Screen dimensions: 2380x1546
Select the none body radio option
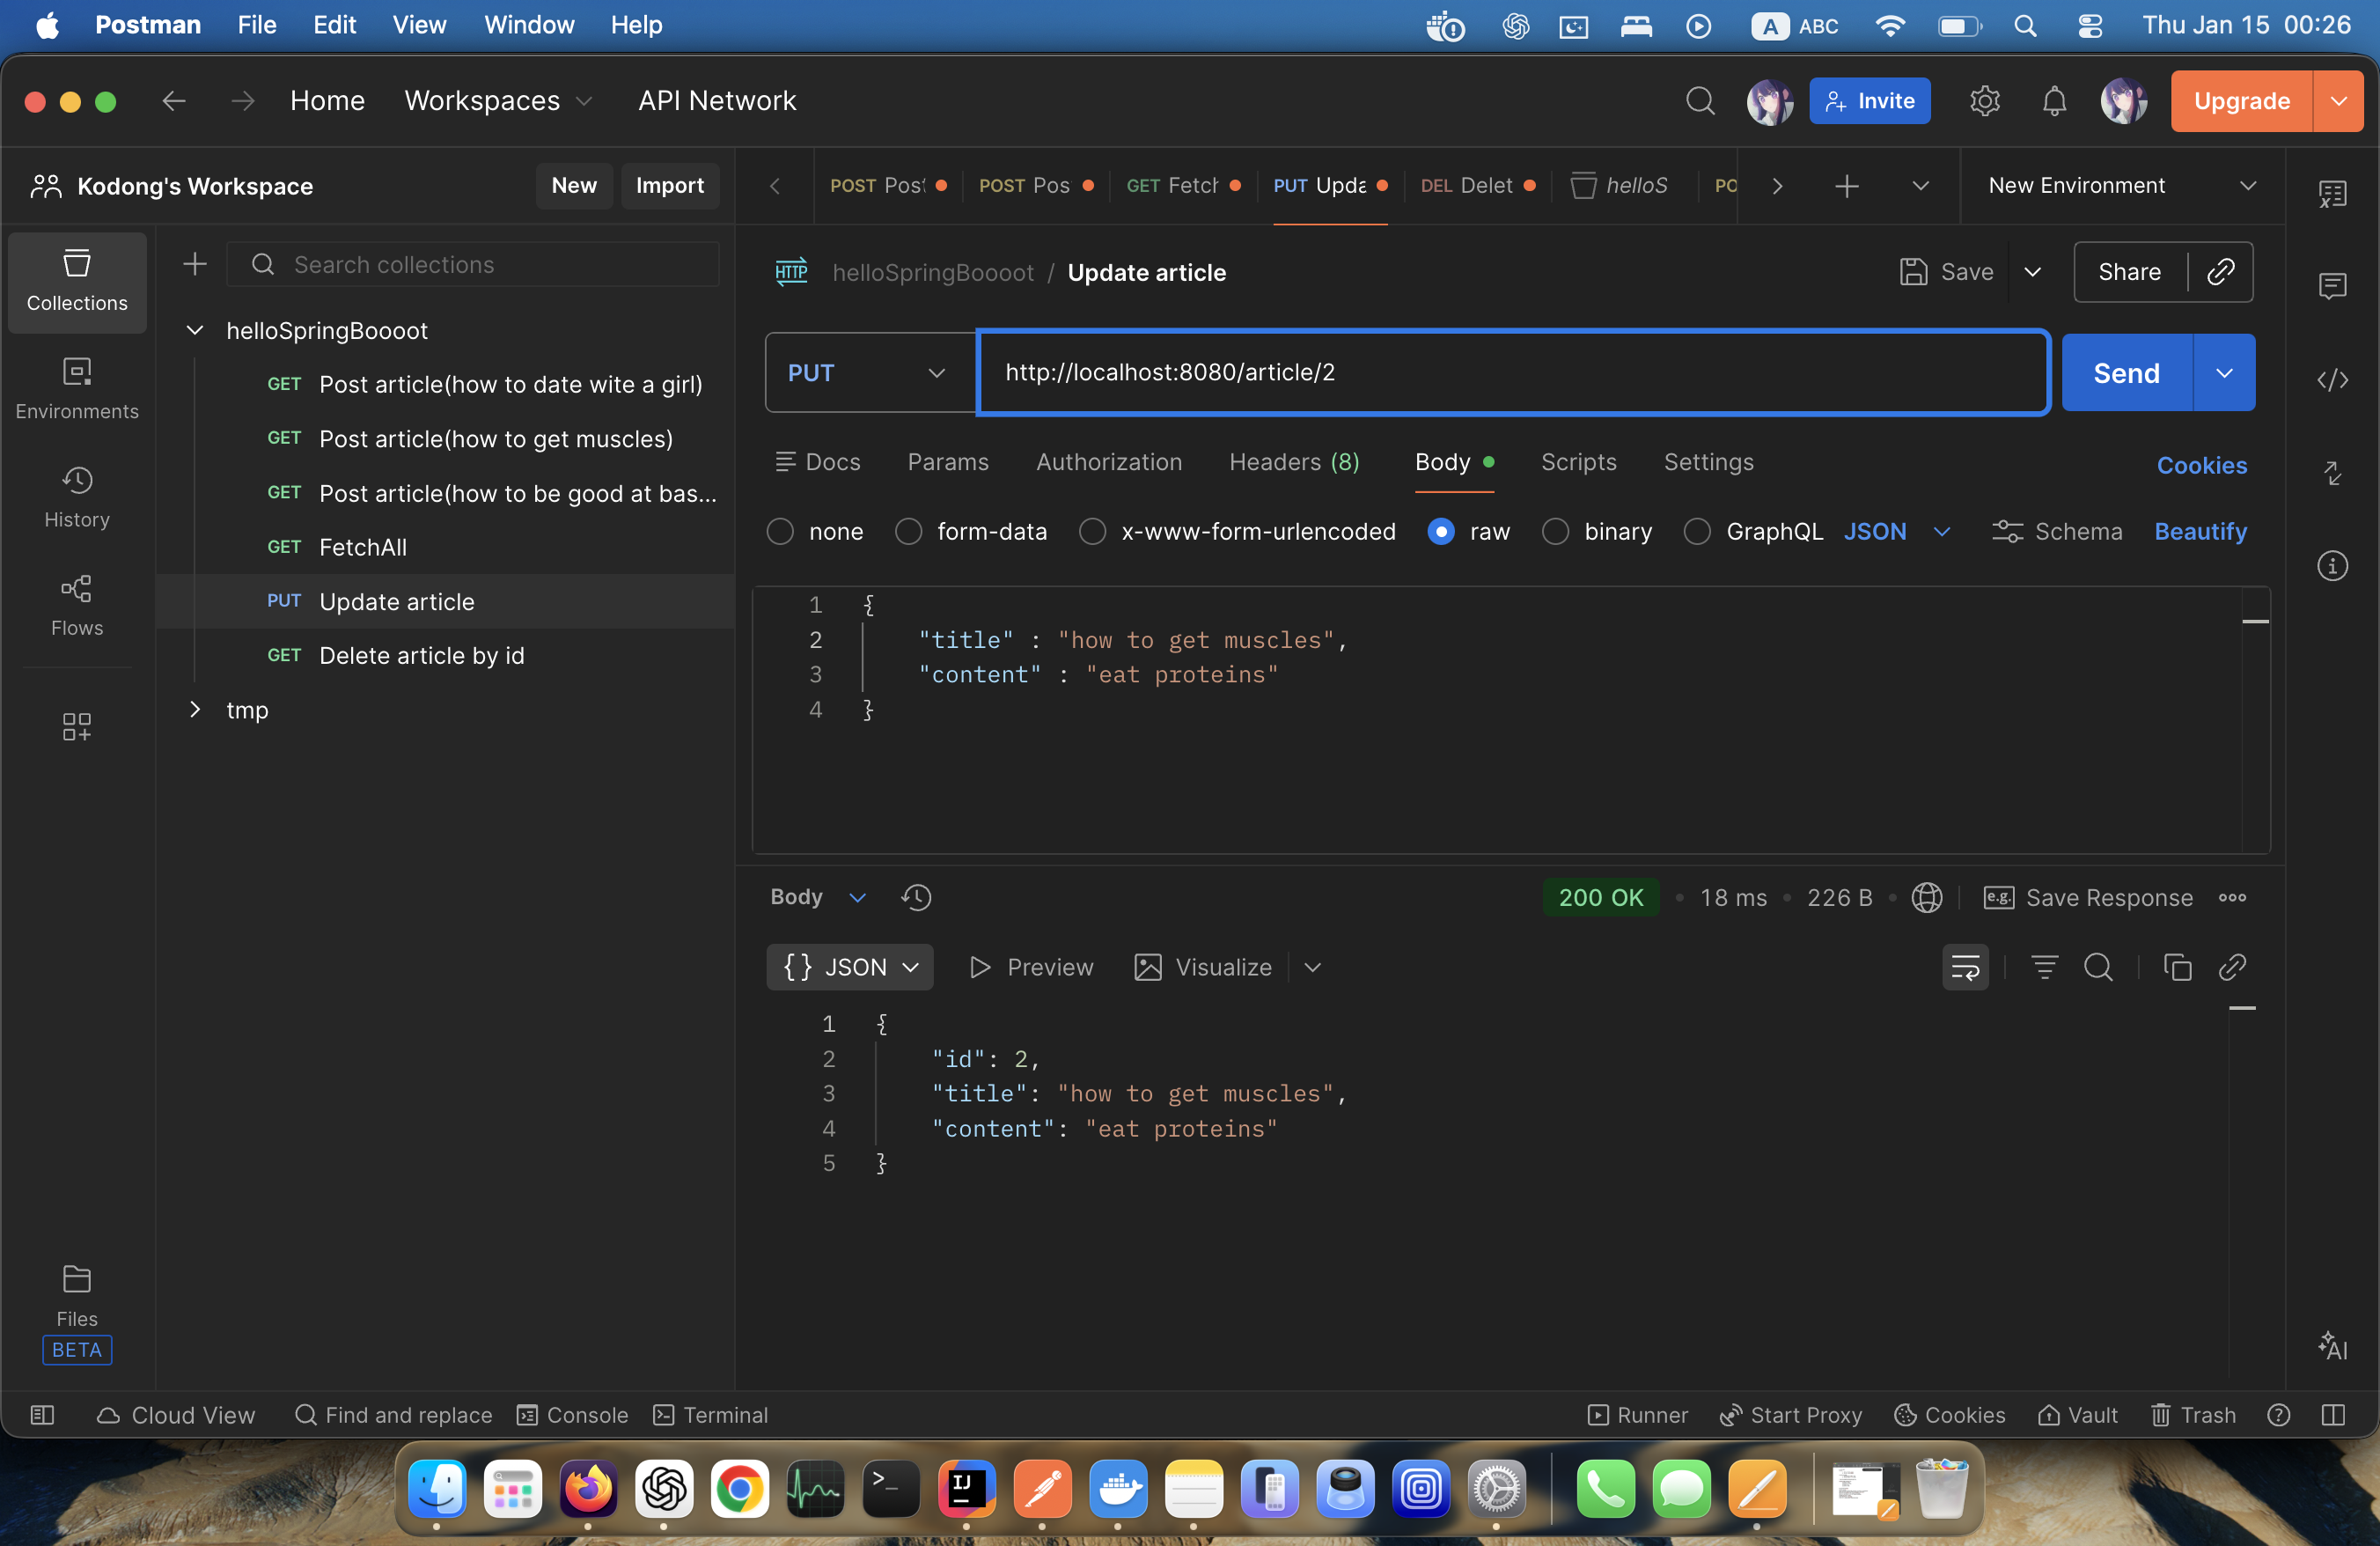(x=780, y=531)
